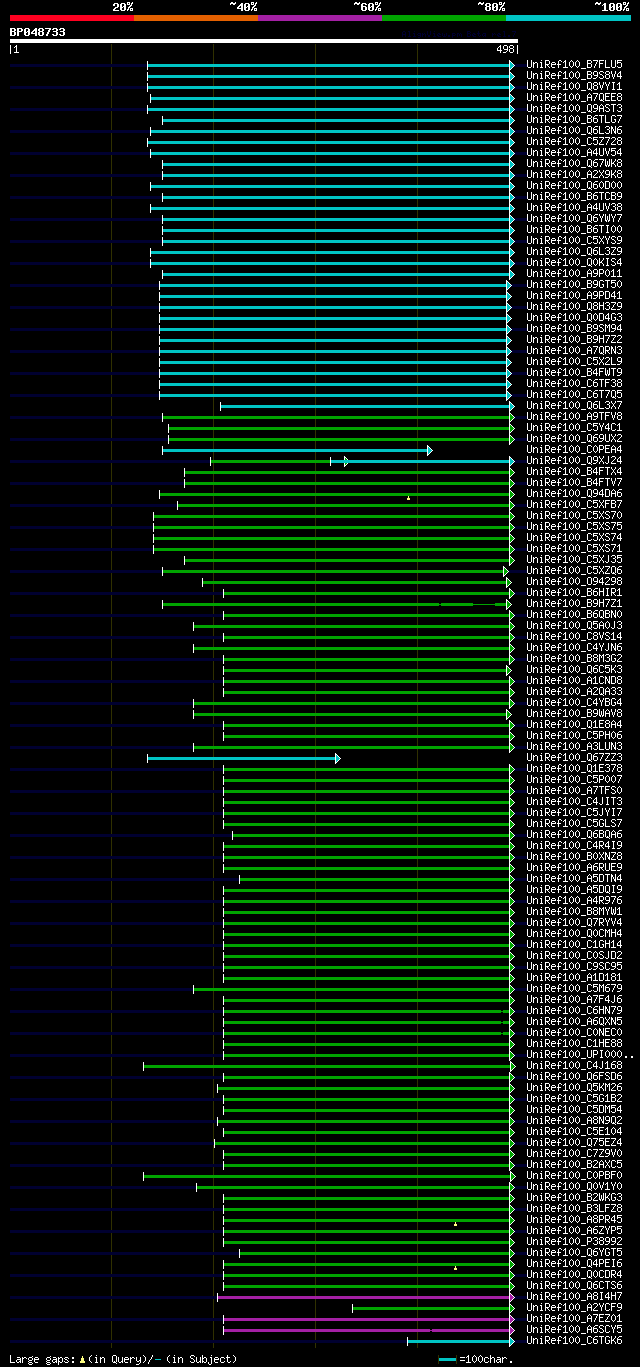
Task: Select hit label UniRef100_C0PEA4
Action: point(574,450)
